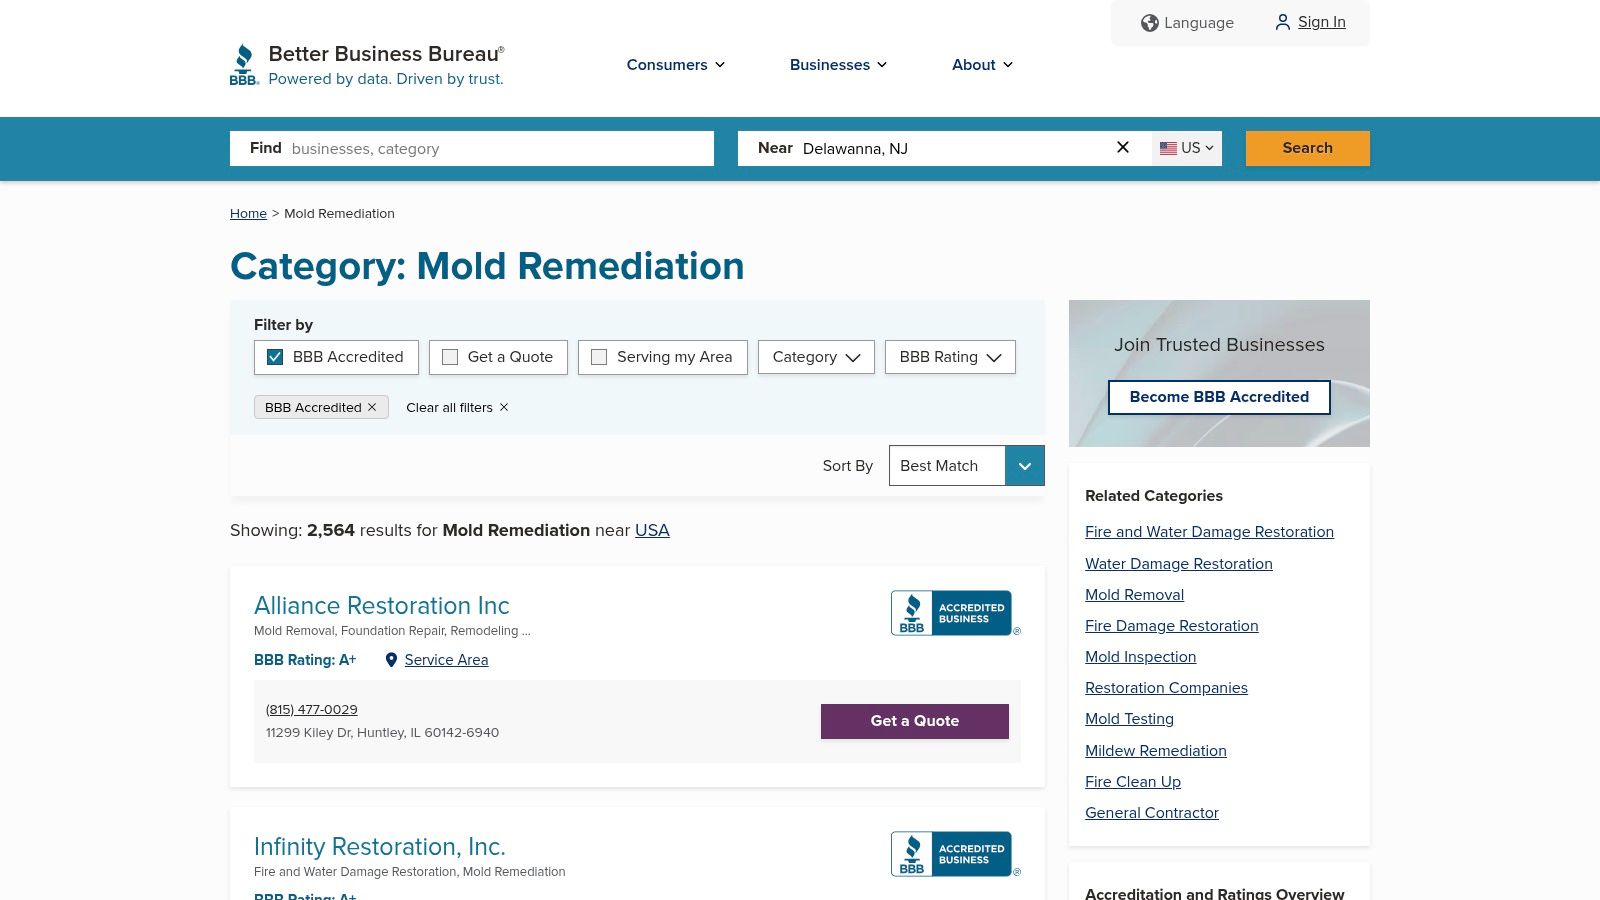Open the Sort By Best Match dropdown
Screen dimensions: 1600x900
pos(966,466)
